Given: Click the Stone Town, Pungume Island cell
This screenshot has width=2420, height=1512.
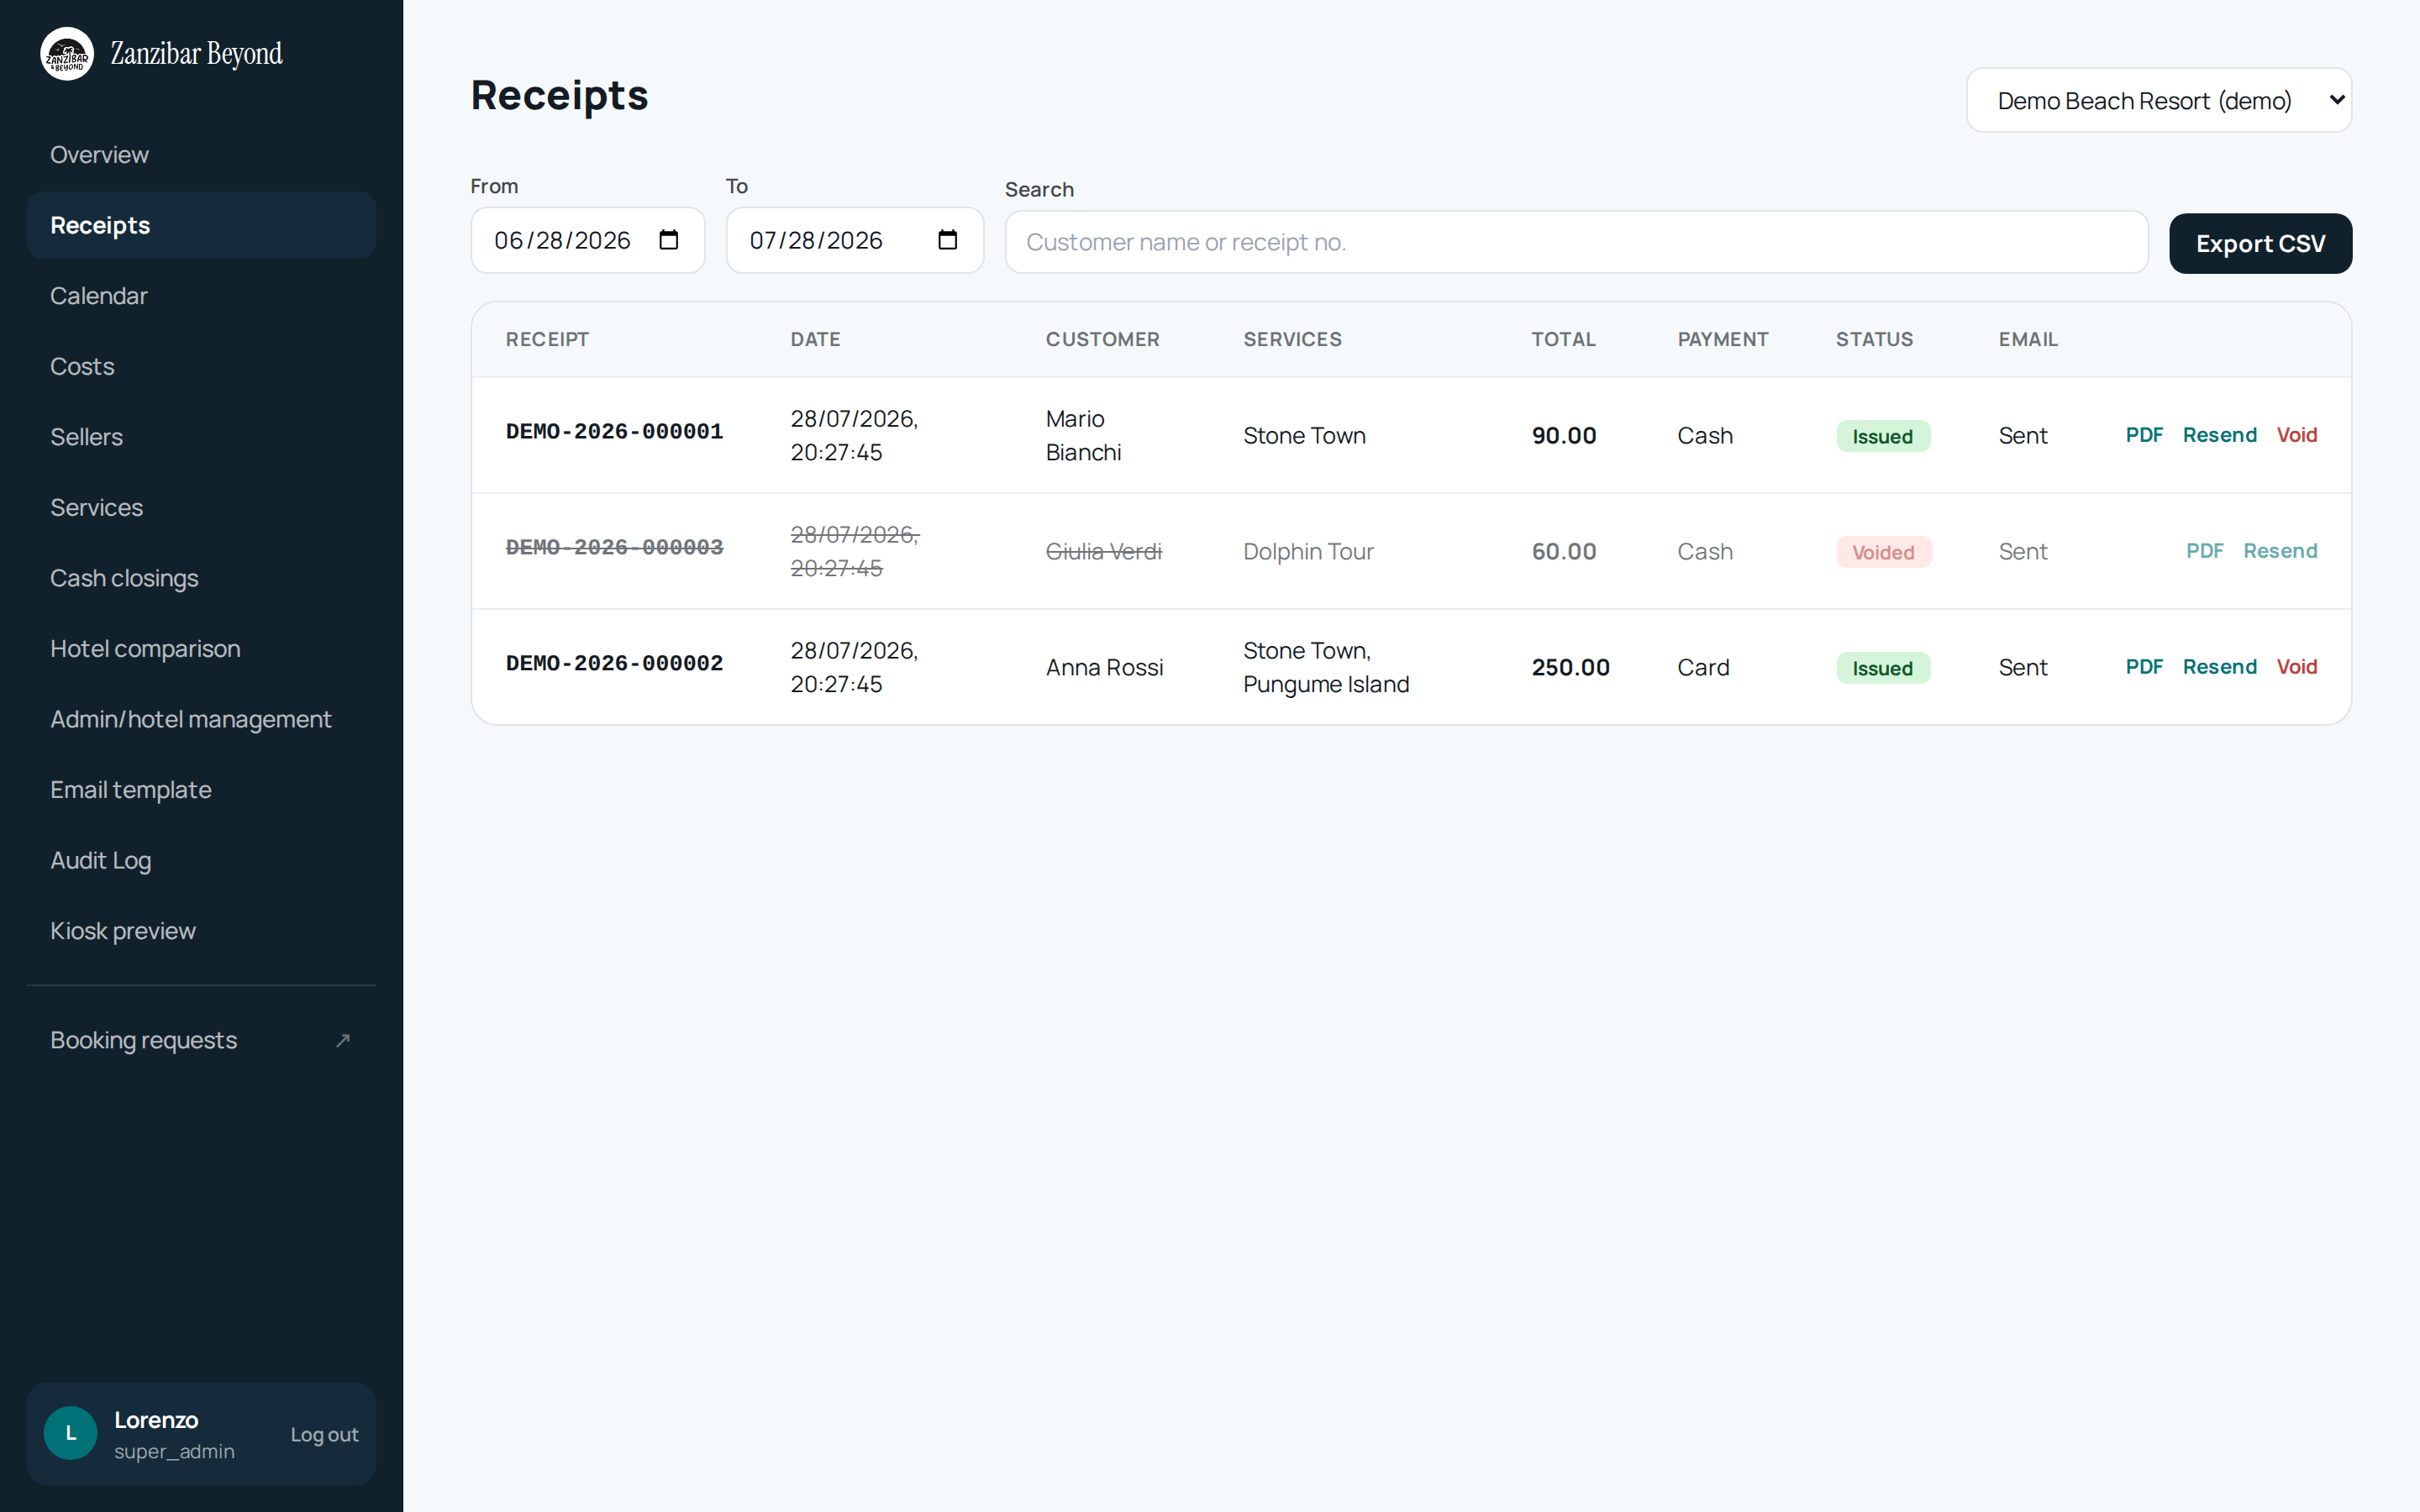Looking at the screenshot, I should click(x=1326, y=667).
